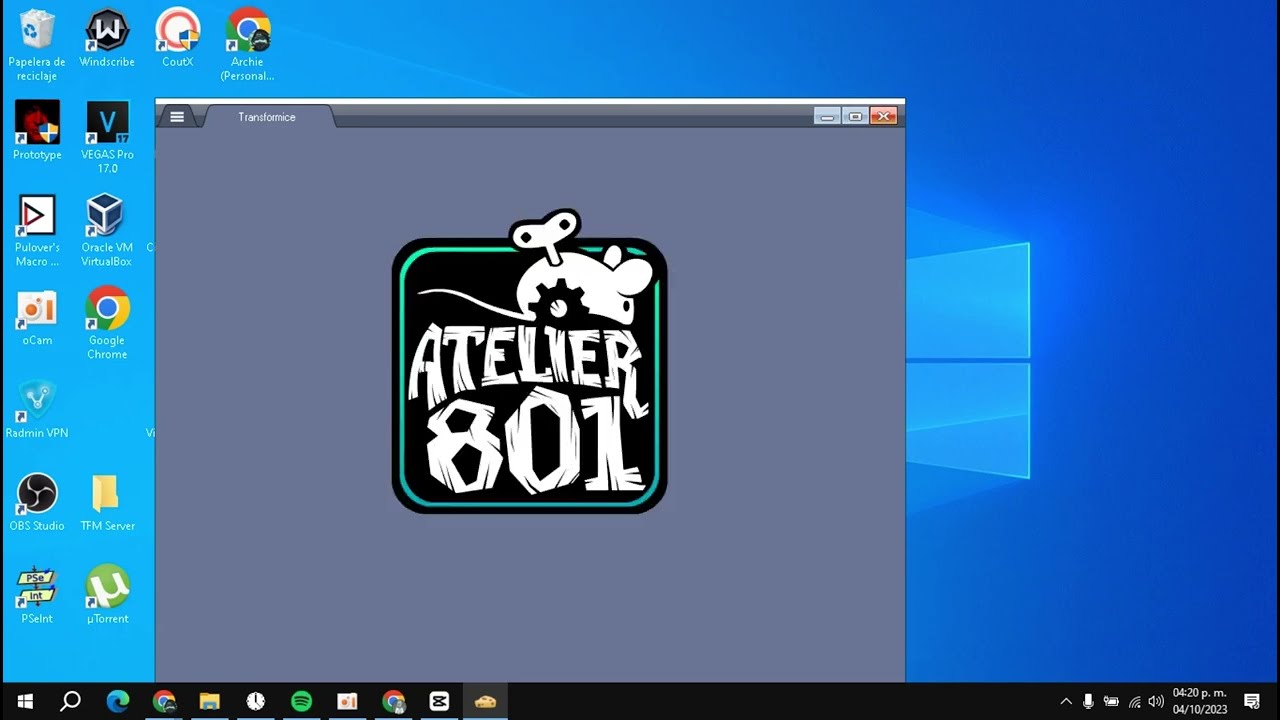This screenshot has width=1280, height=720.
Task: Select the Oracle VM VirtualBox shortcut
Action: pos(107,231)
